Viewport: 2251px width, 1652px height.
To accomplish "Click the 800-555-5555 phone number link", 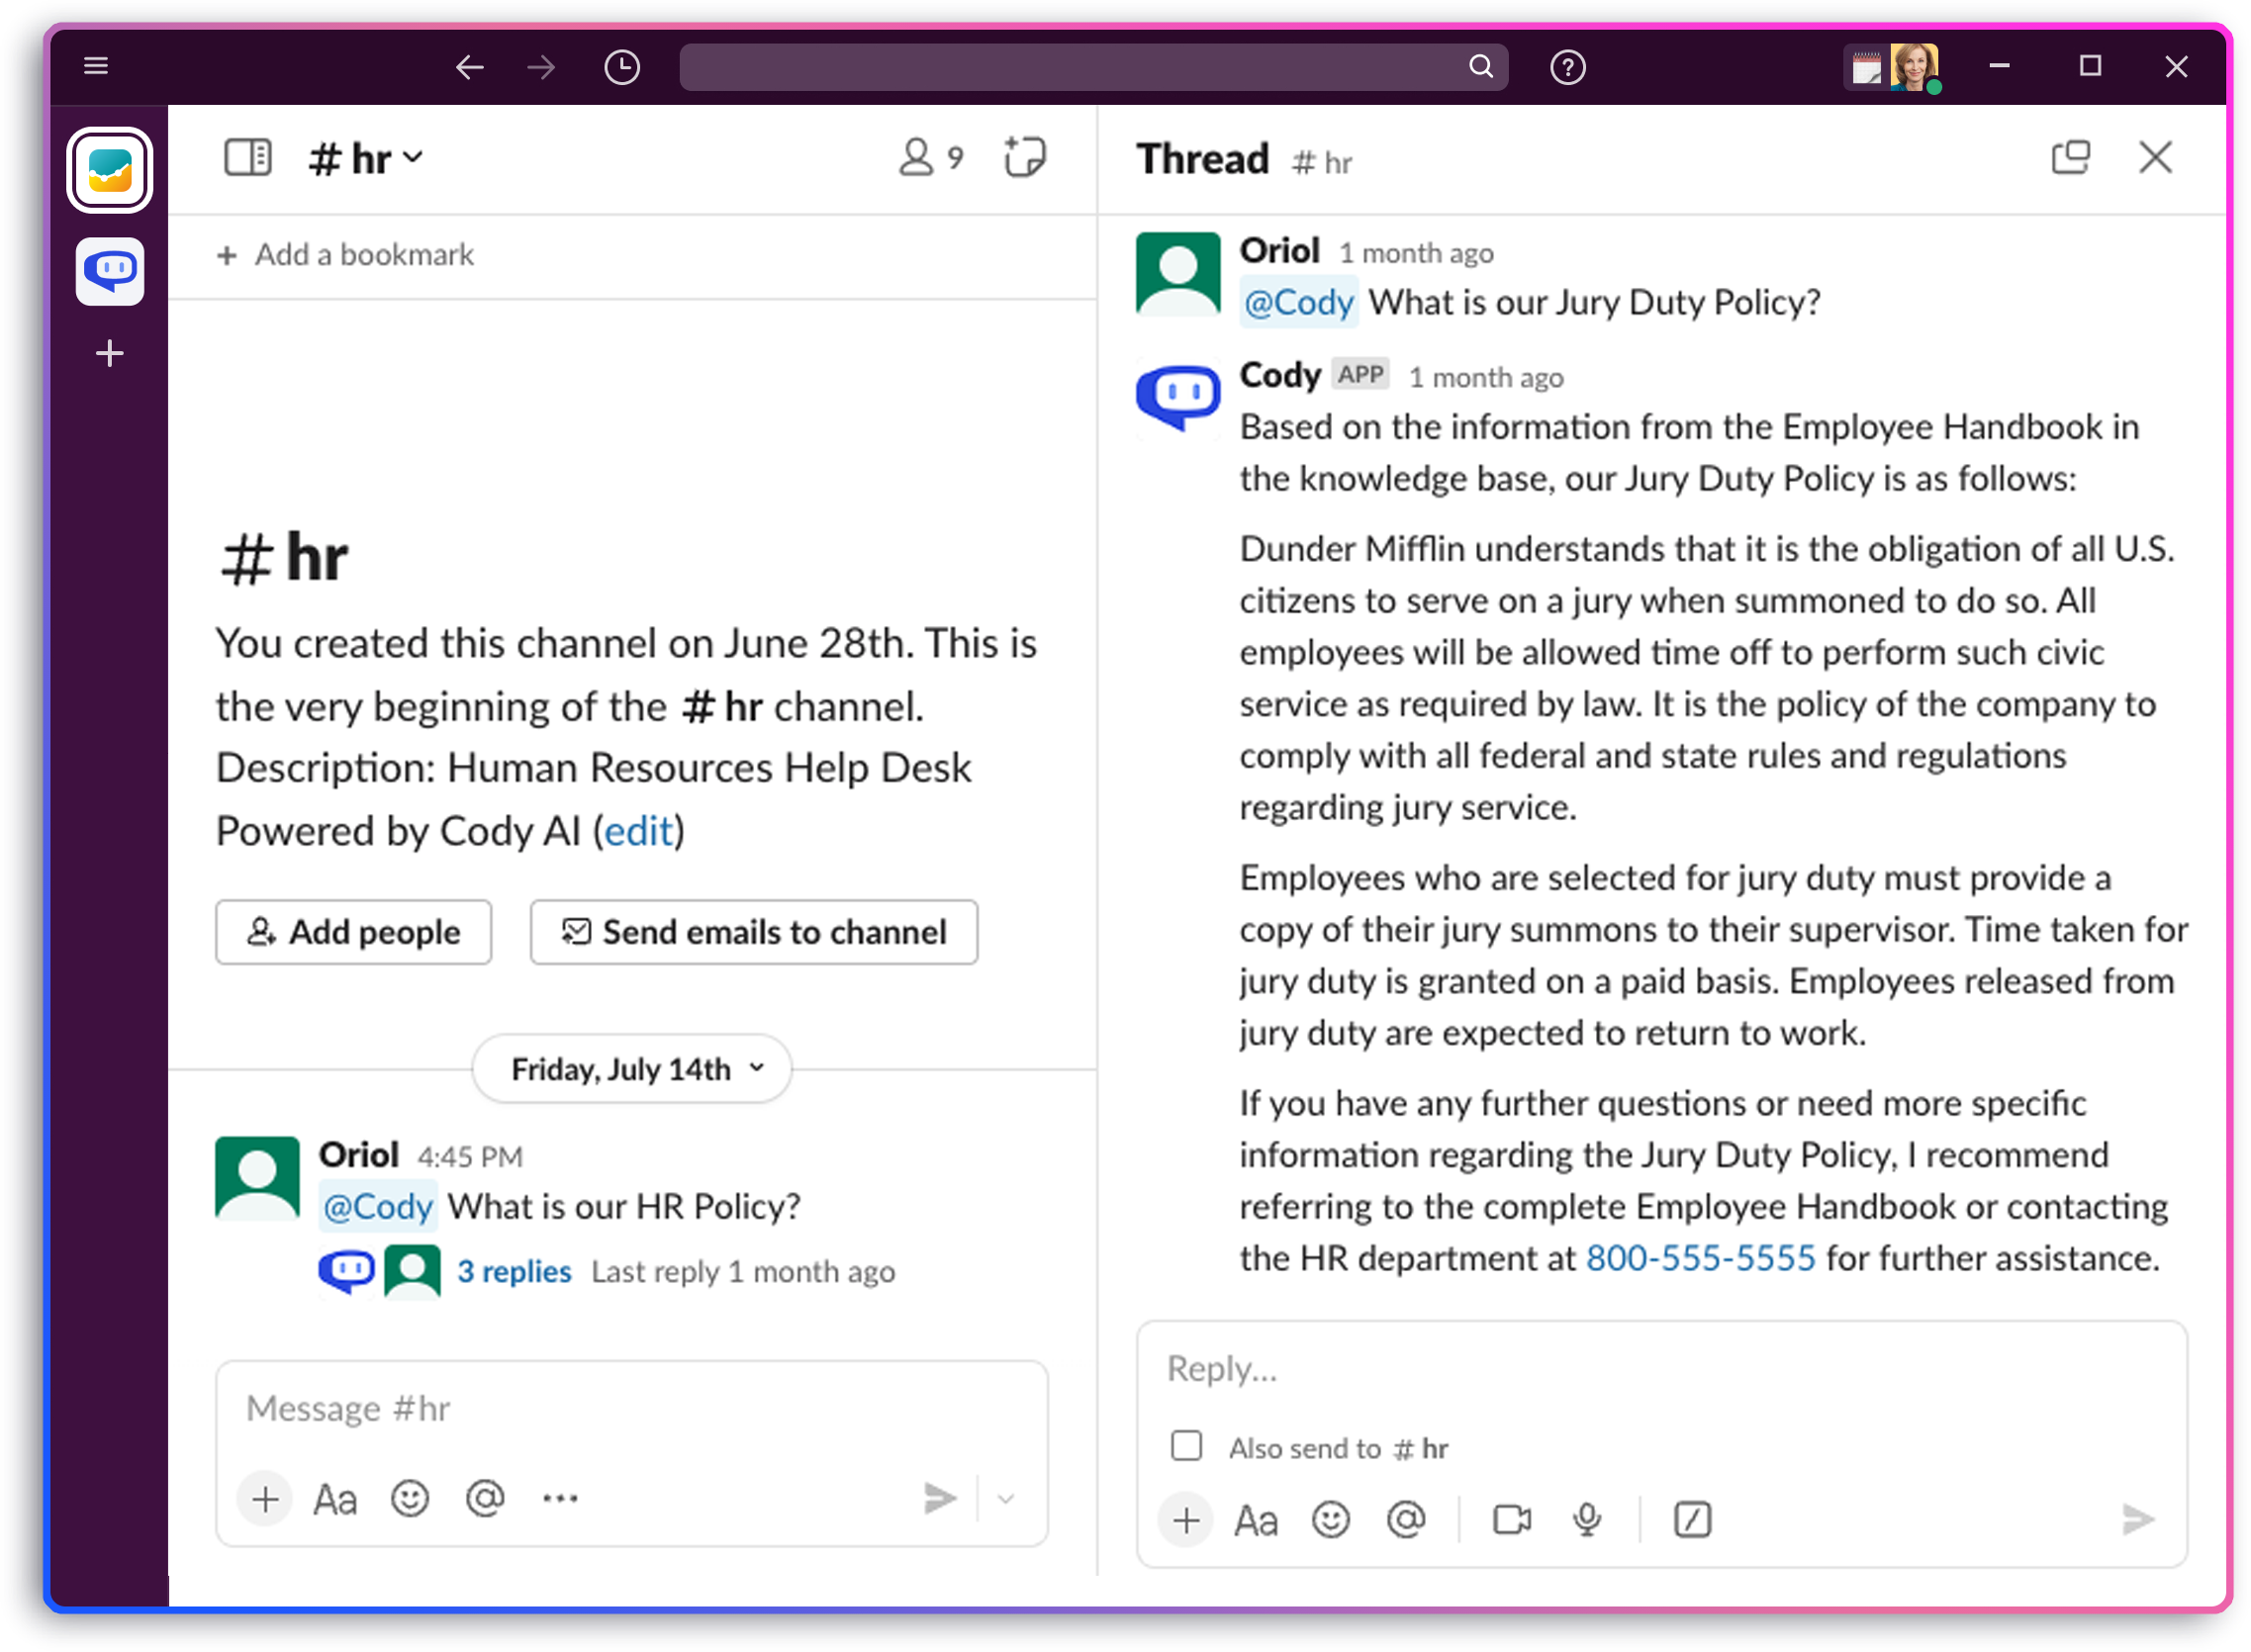I will point(1700,1258).
